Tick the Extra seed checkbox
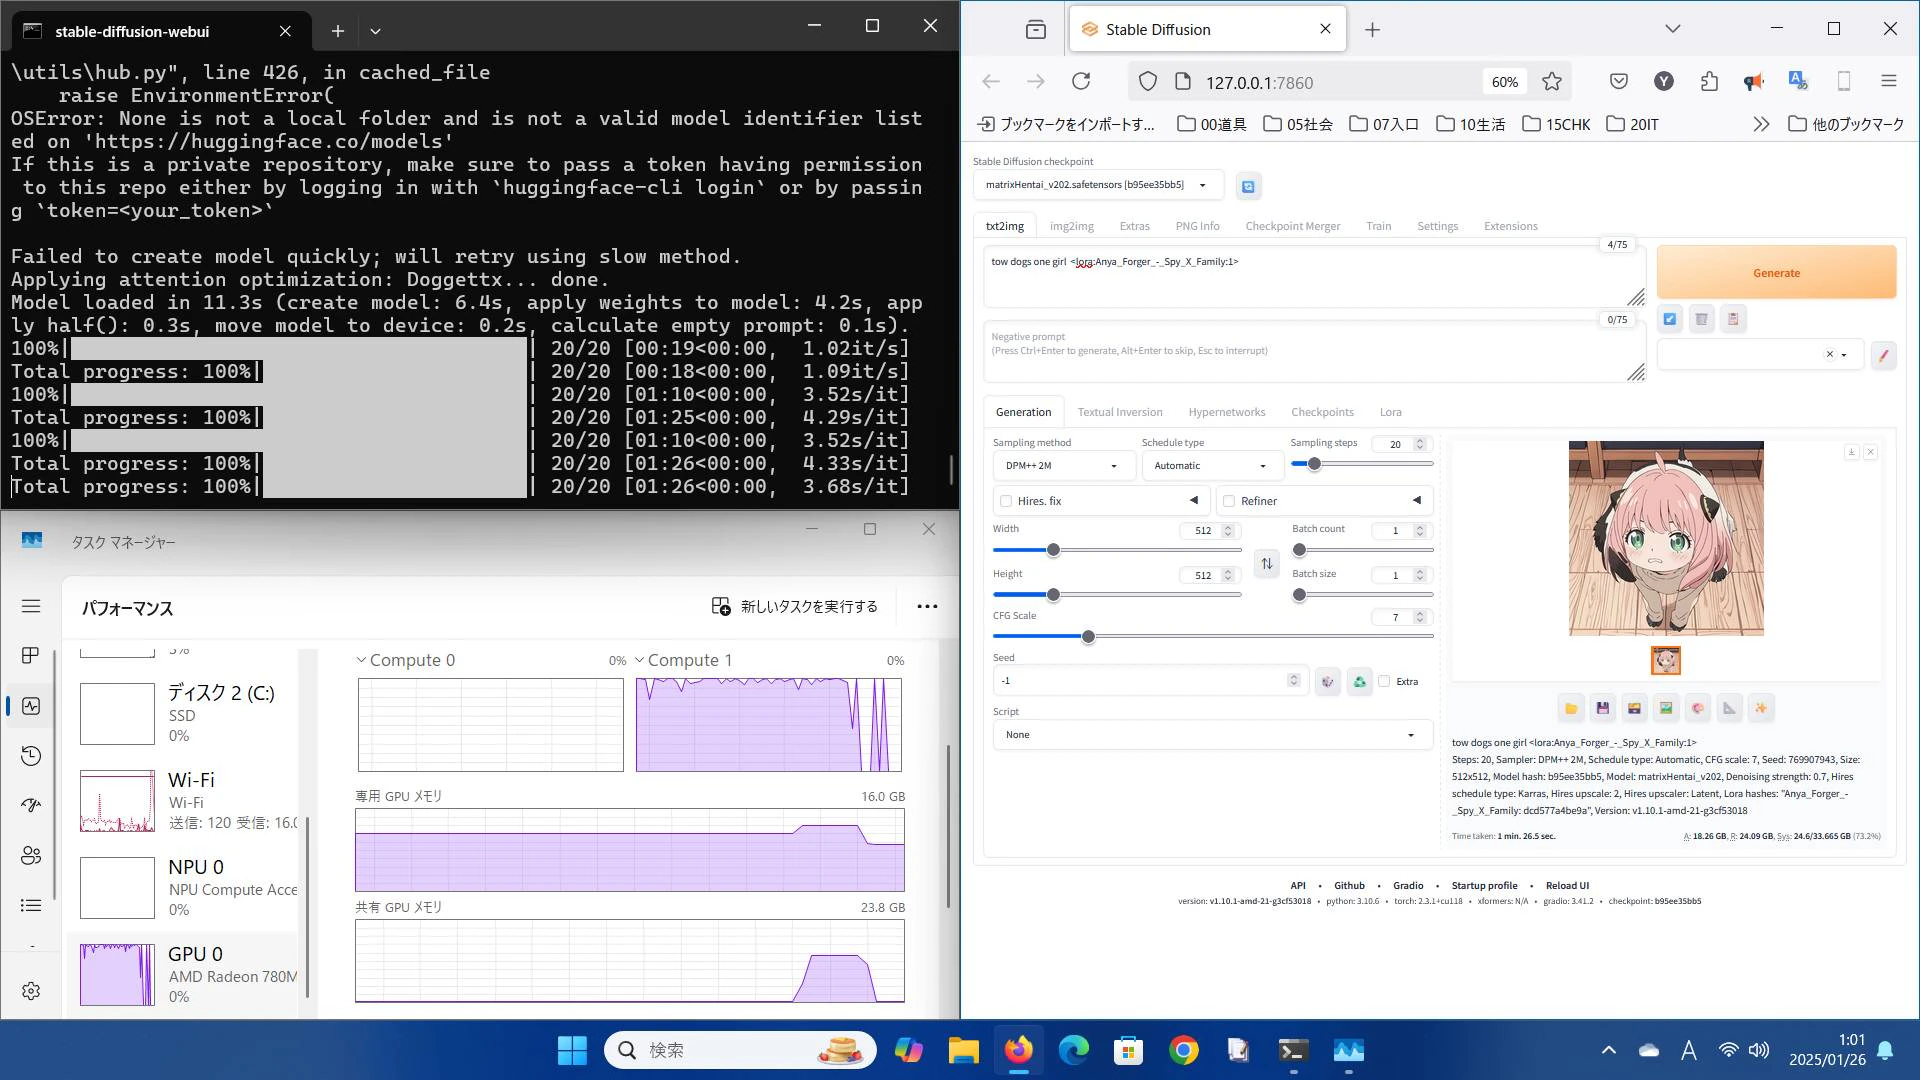This screenshot has width=1920, height=1080. point(1384,682)
